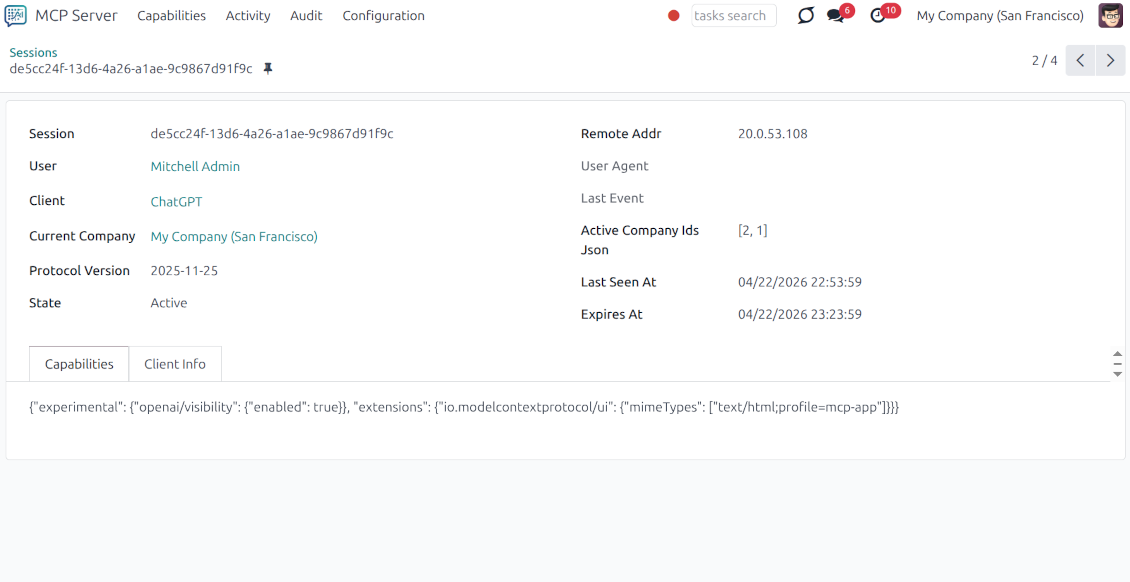Return to the Sessions breadcrumb list
Screen dimensions: 1130x582
(x=33, y=52)
